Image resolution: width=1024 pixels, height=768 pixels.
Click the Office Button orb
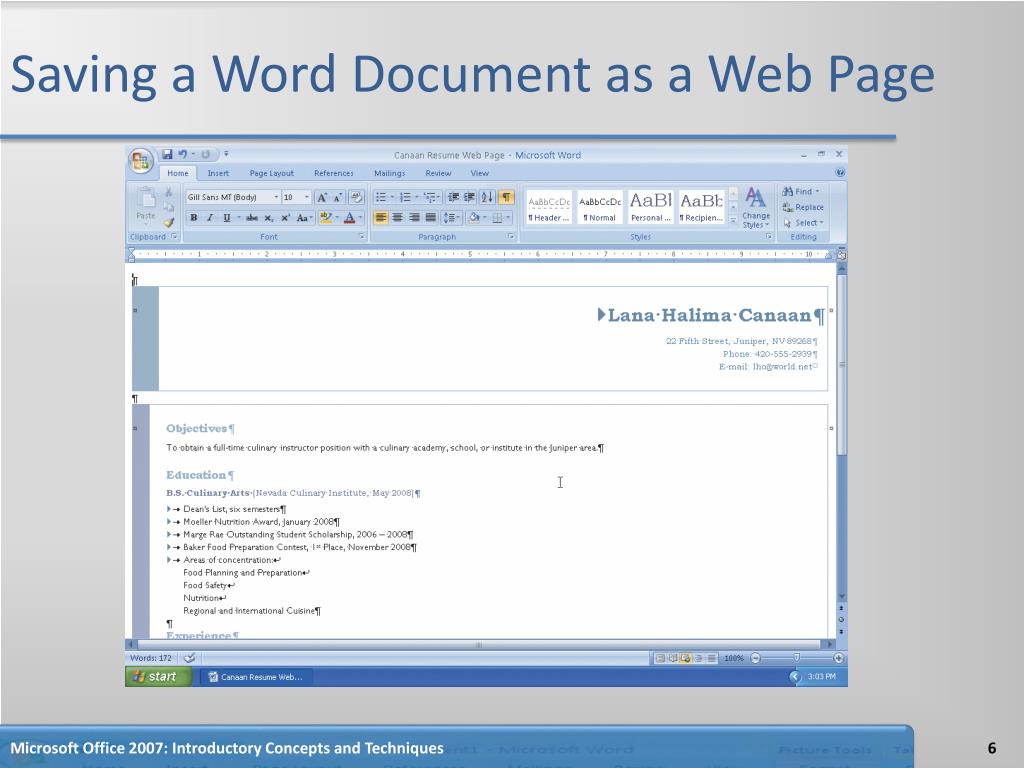click(140, 161)
